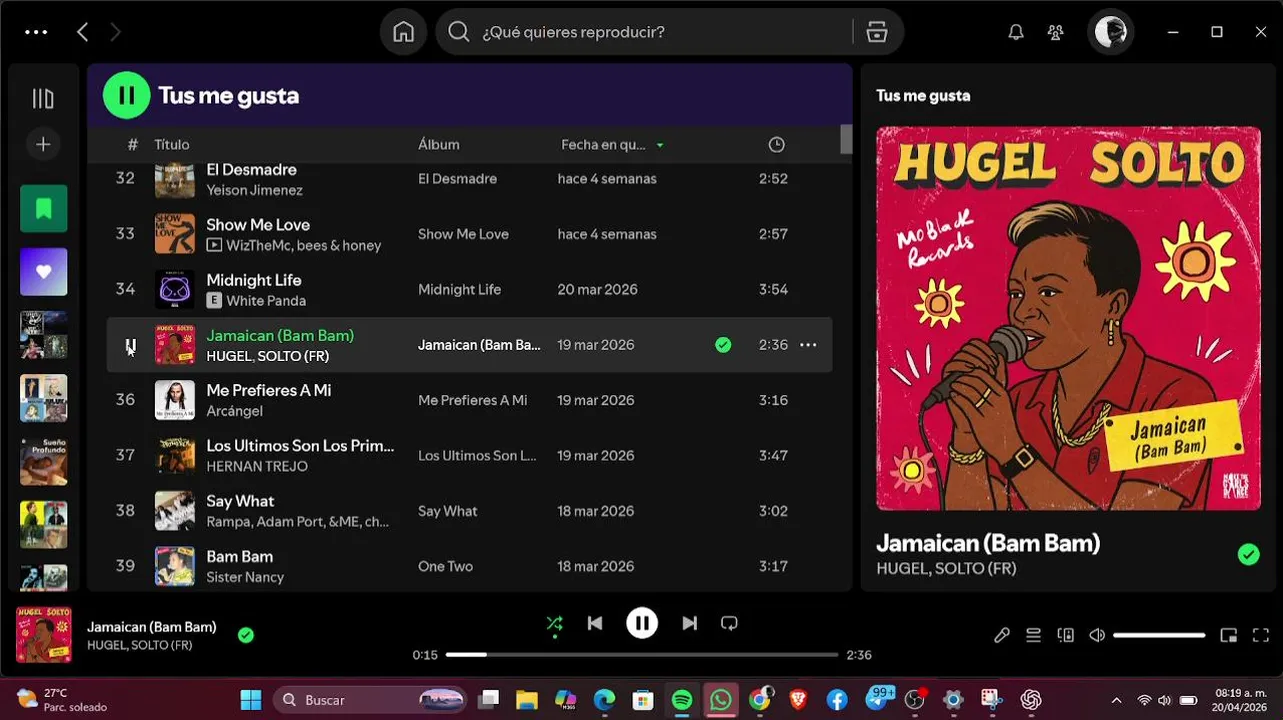Viewport: 1283px width, 720px height.
Task: Open lyrics microphone icon
Action: (x=1002, y=635)
